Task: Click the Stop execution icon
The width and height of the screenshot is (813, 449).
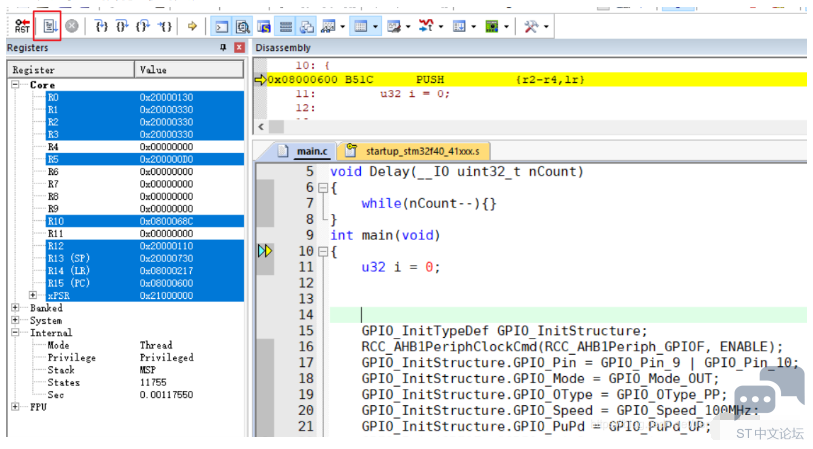Action: [x=72, y=26]
